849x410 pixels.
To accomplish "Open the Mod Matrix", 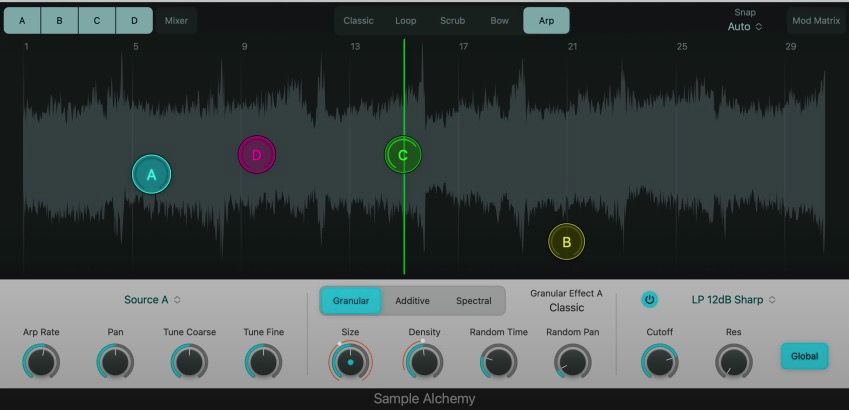I will click(x=815, y=20).
